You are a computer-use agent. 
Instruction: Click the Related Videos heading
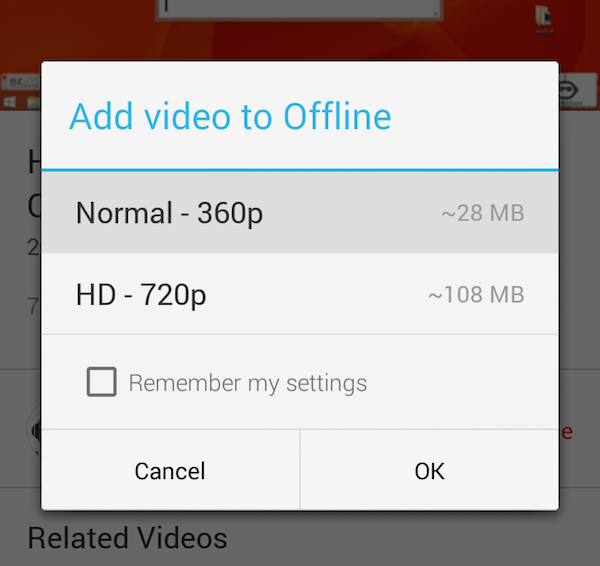point(127,538)
